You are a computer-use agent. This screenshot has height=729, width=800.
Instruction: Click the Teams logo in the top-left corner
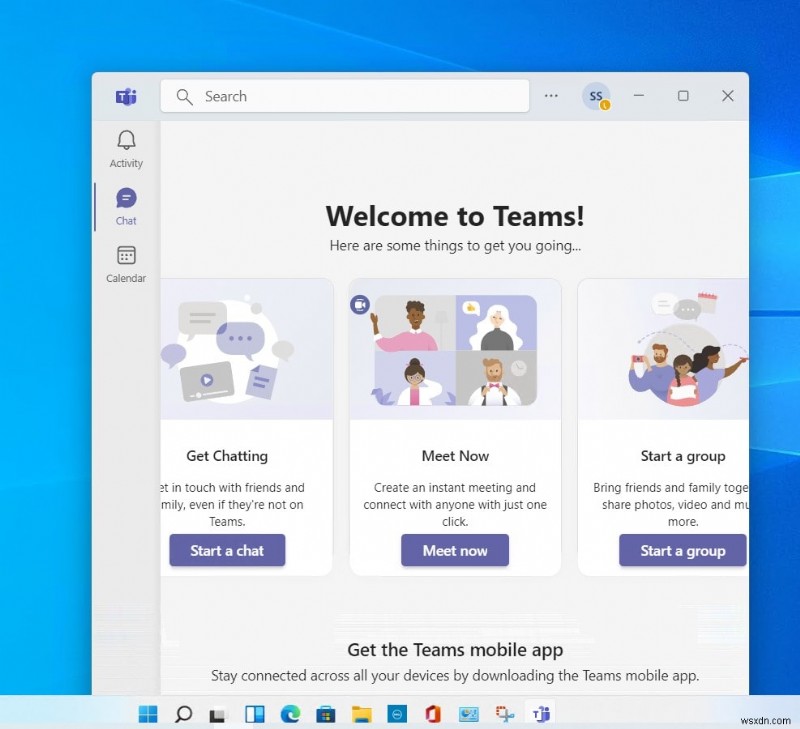tap(126, 96)
